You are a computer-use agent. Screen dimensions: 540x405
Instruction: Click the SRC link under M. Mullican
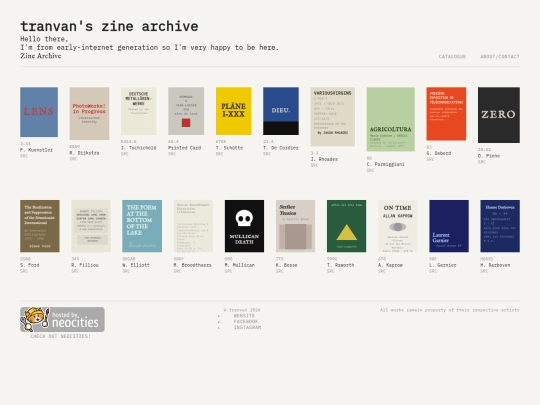tap(228, 271)
